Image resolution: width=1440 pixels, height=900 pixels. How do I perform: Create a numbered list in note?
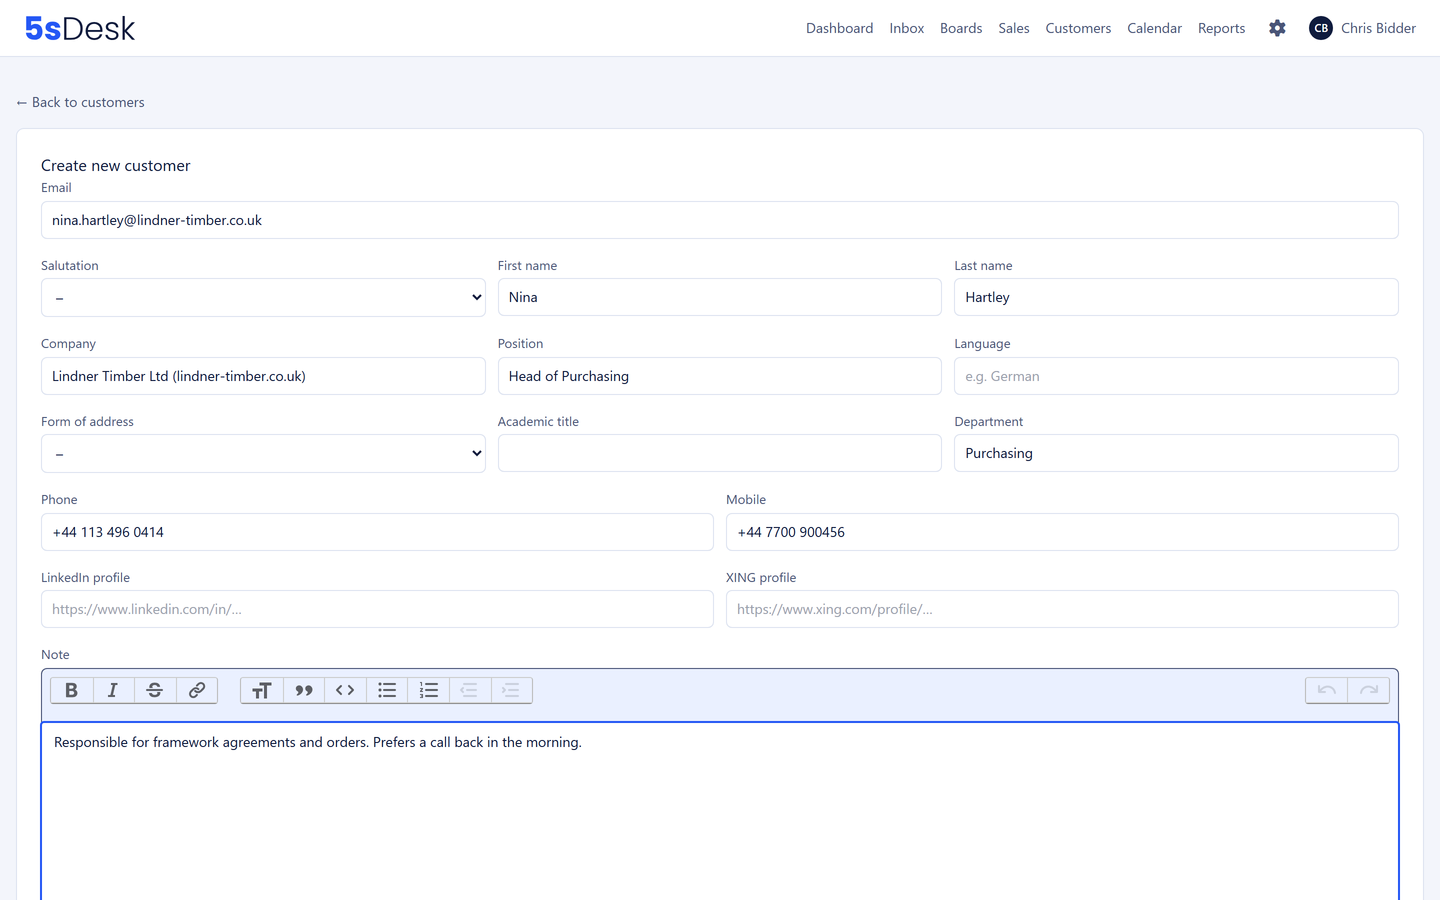[429, 690]
